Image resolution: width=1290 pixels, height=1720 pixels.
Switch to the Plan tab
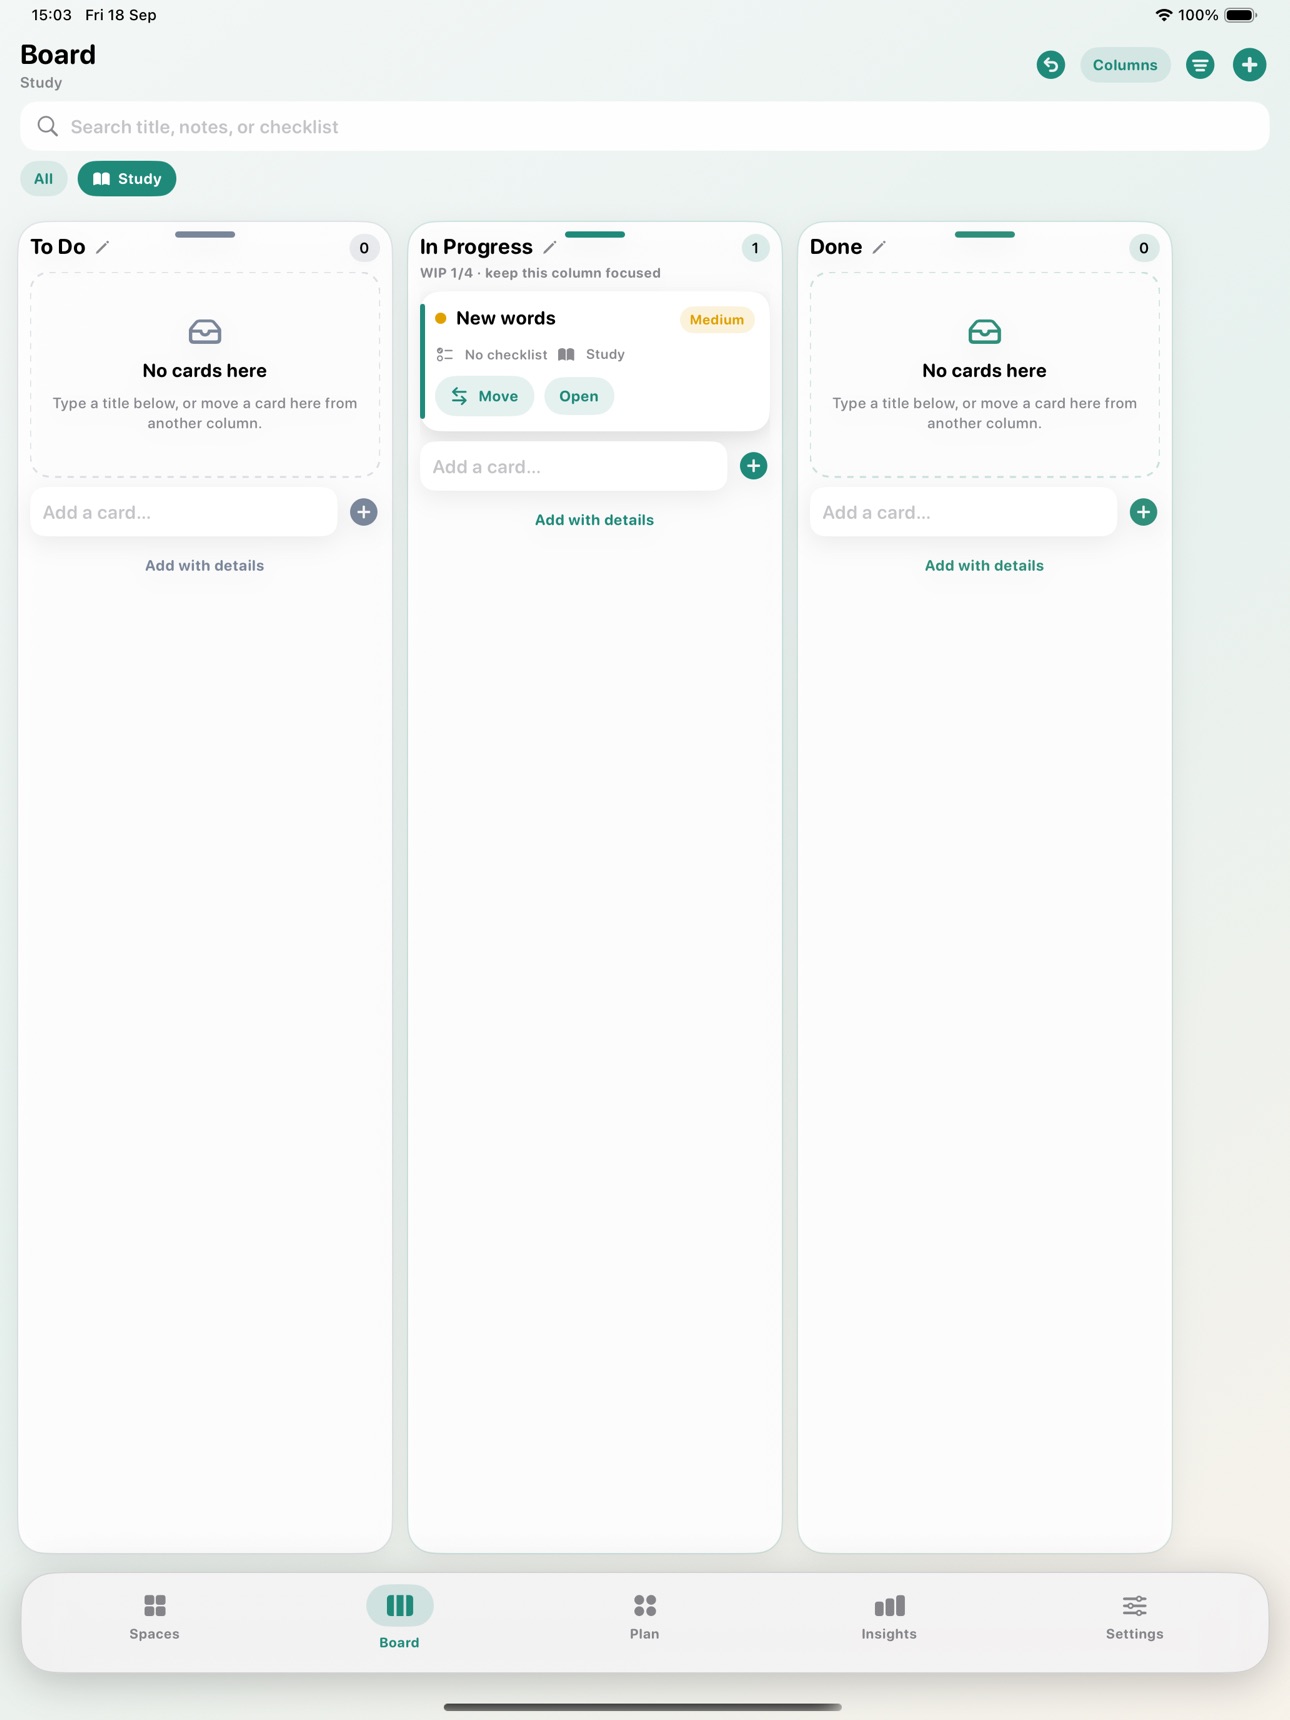pos(644,1617)
